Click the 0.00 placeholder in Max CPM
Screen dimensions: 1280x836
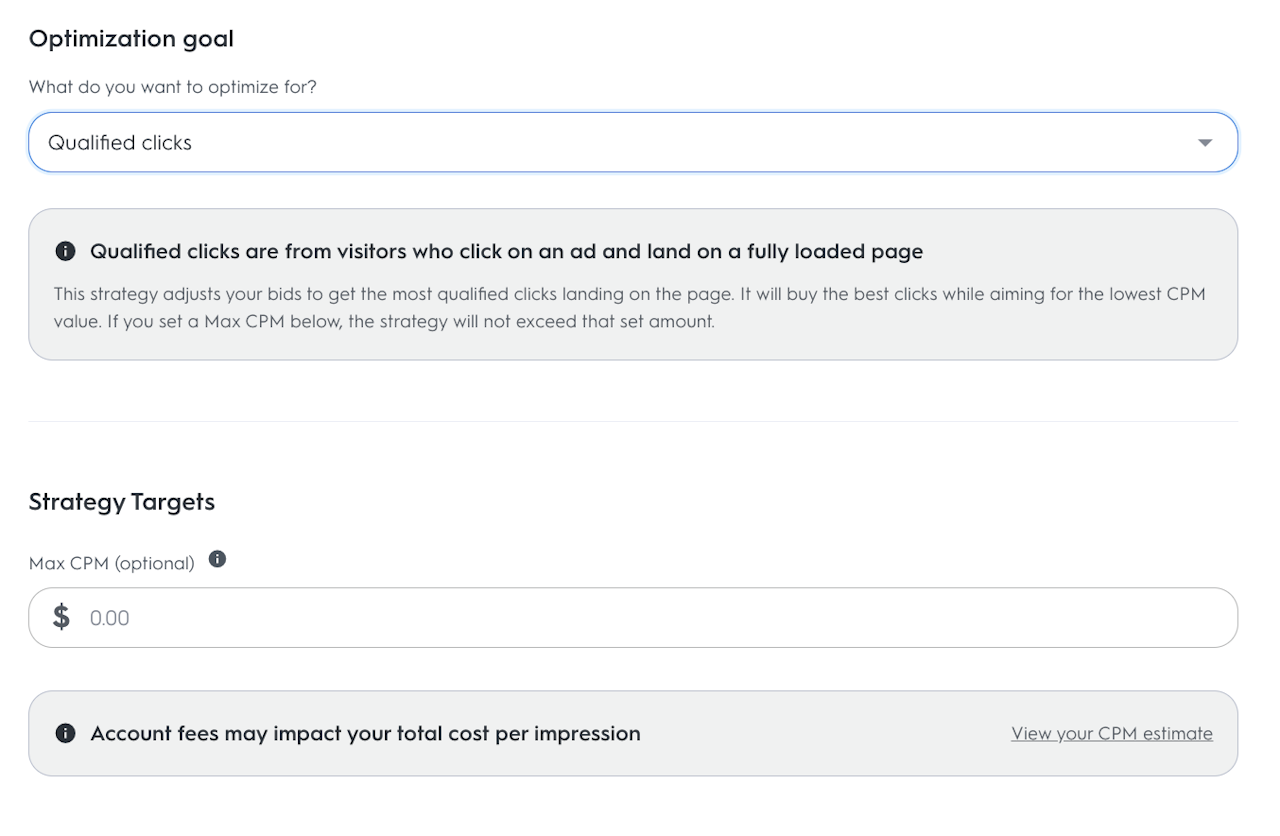click(x=110, y=618)
